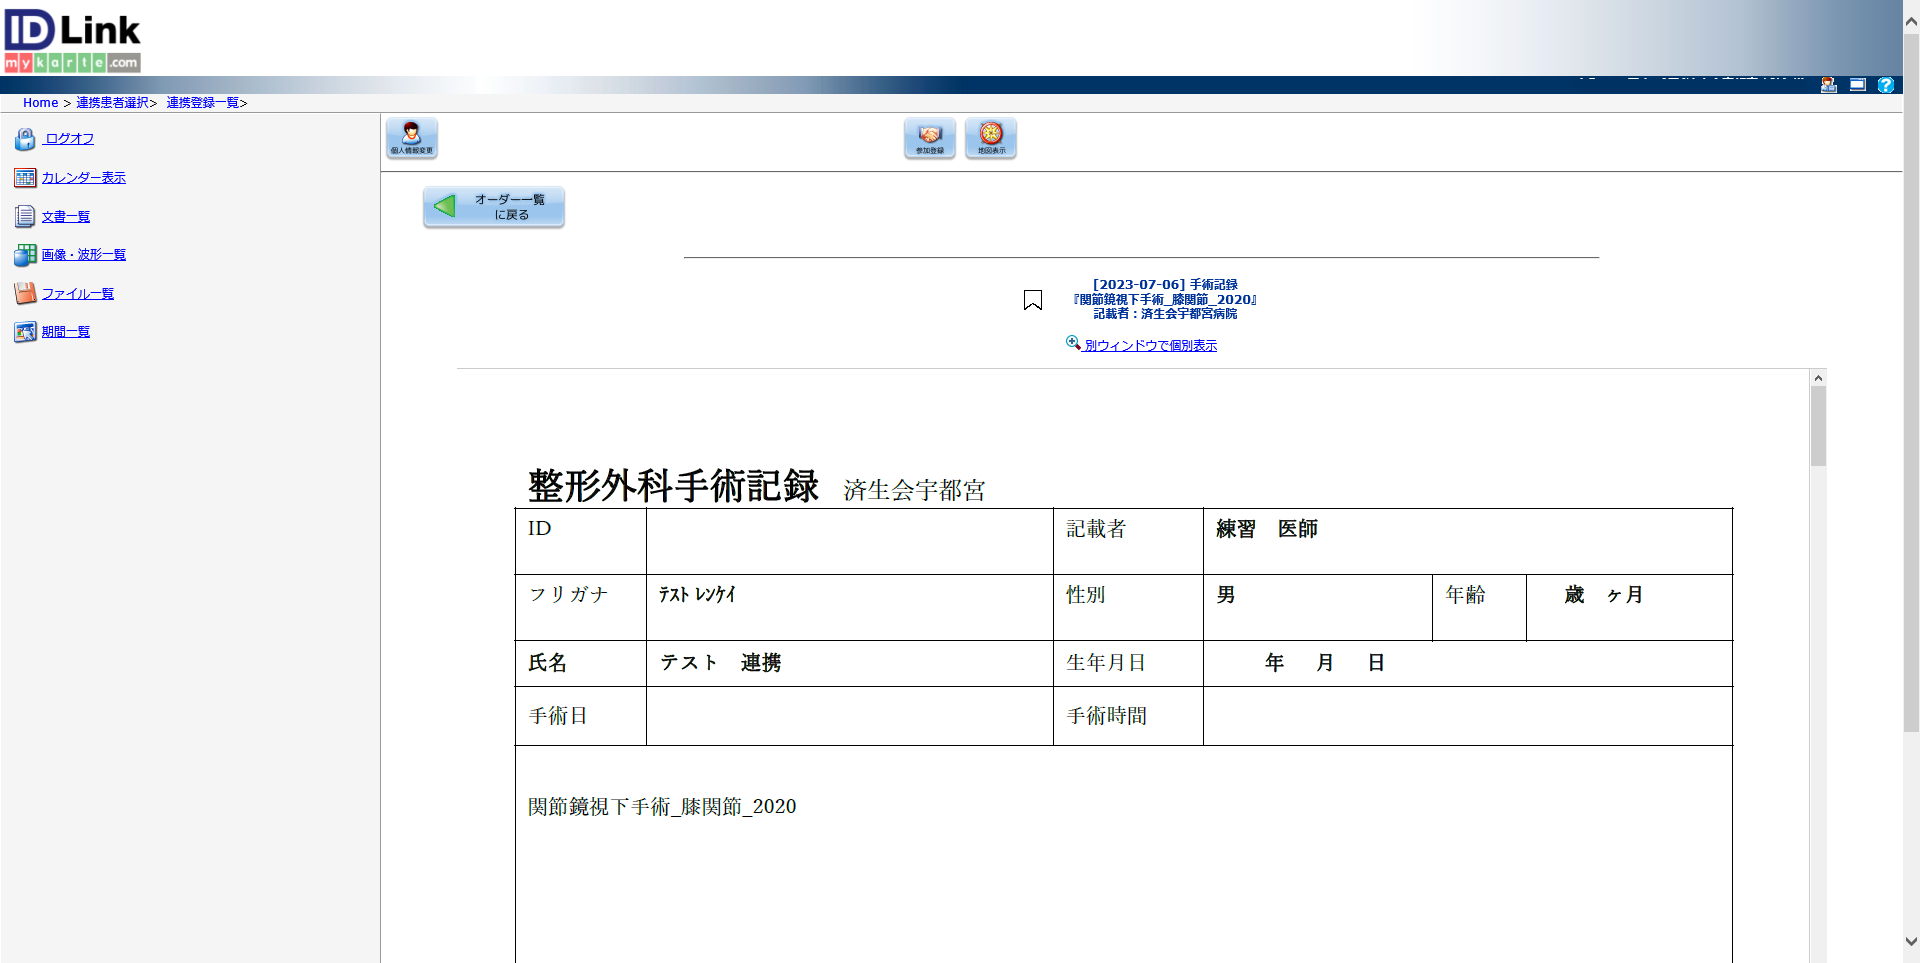The width and height of the screenshot is (1920, 963).
Task: Open 個人情報変更 (personal info) toolbar icon
Action: 411,138
